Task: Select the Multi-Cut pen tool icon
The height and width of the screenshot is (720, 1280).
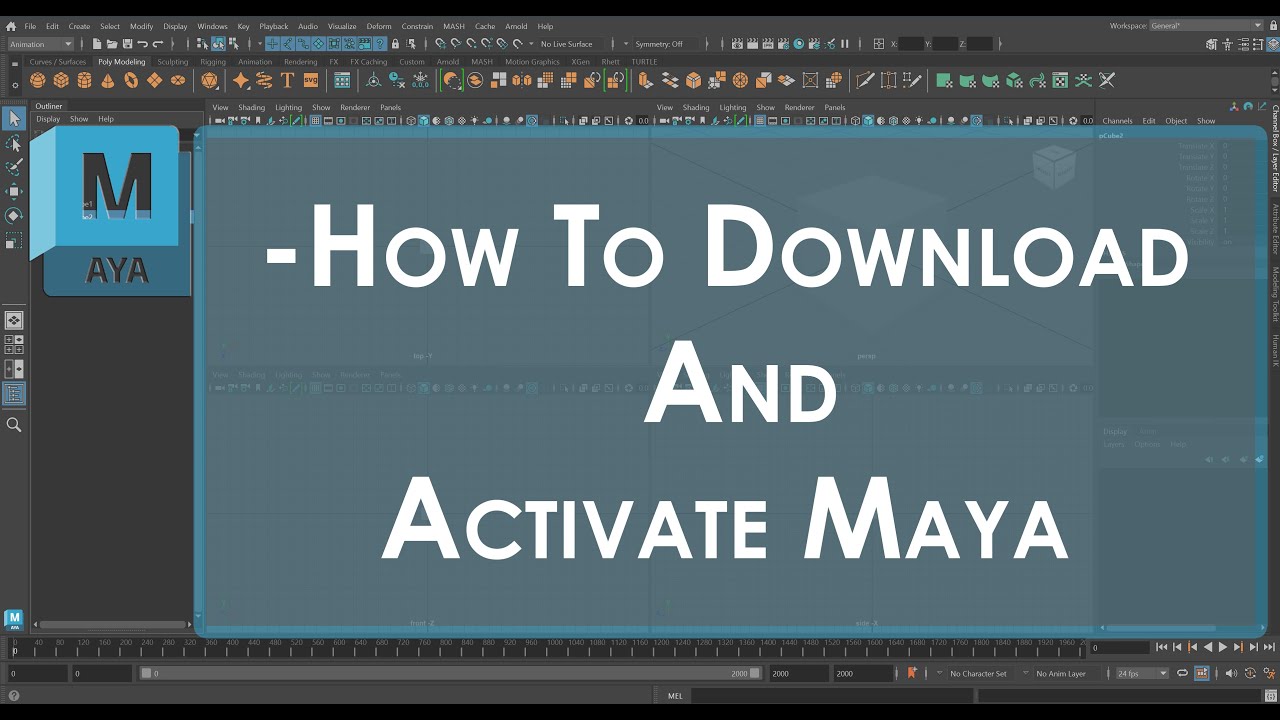Action: (865, 81)
